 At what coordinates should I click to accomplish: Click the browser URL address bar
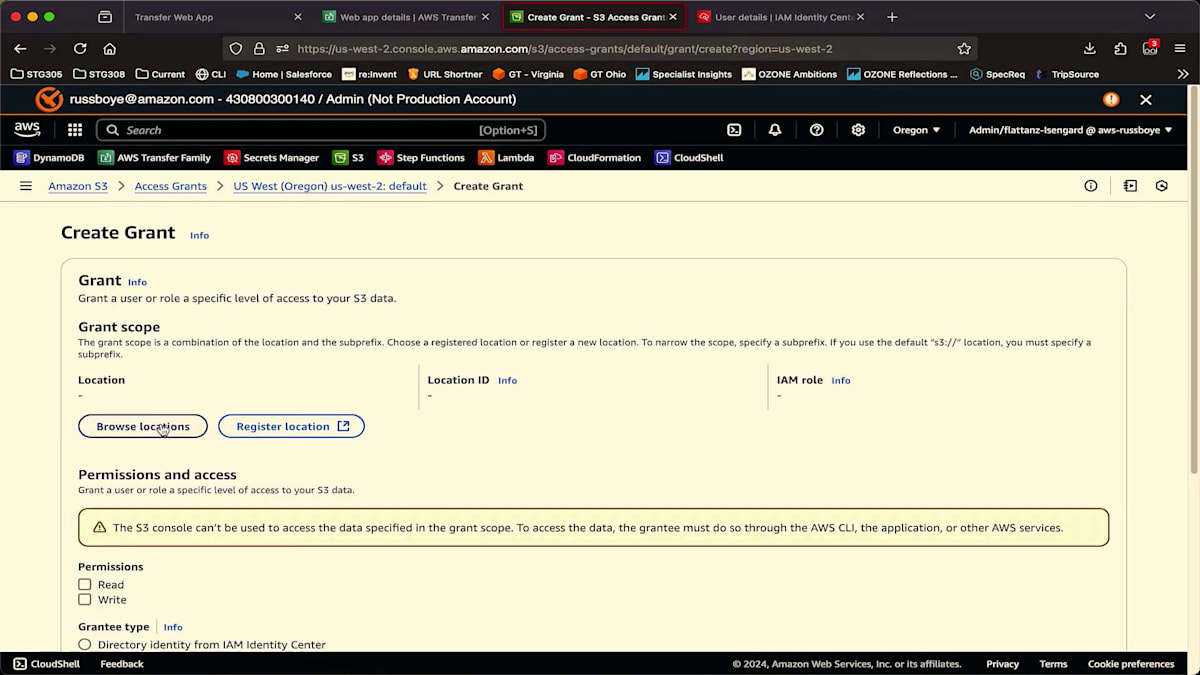600,48
